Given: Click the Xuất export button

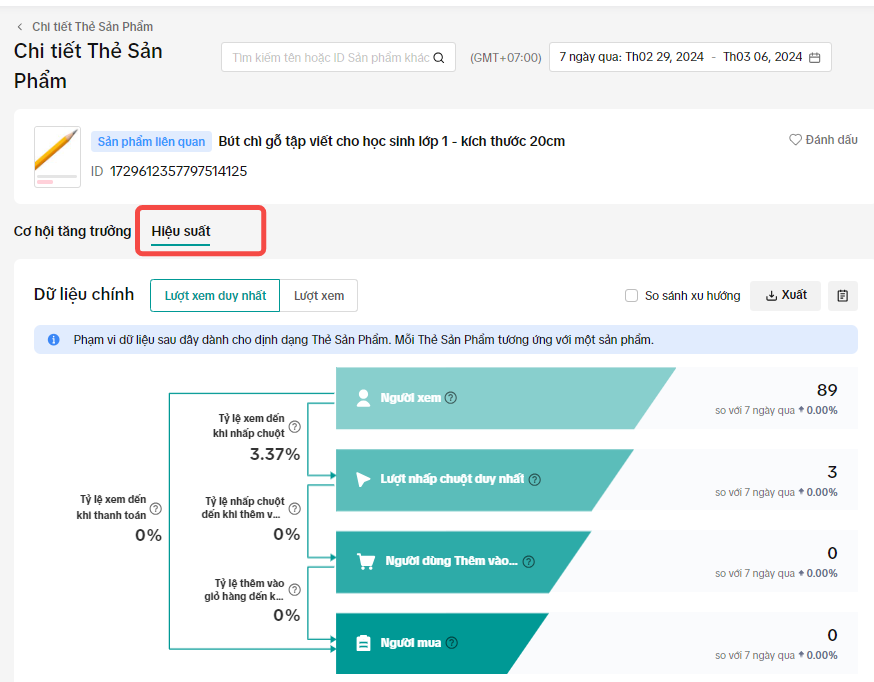Looking at the screenshot, I should coord(786,296).
